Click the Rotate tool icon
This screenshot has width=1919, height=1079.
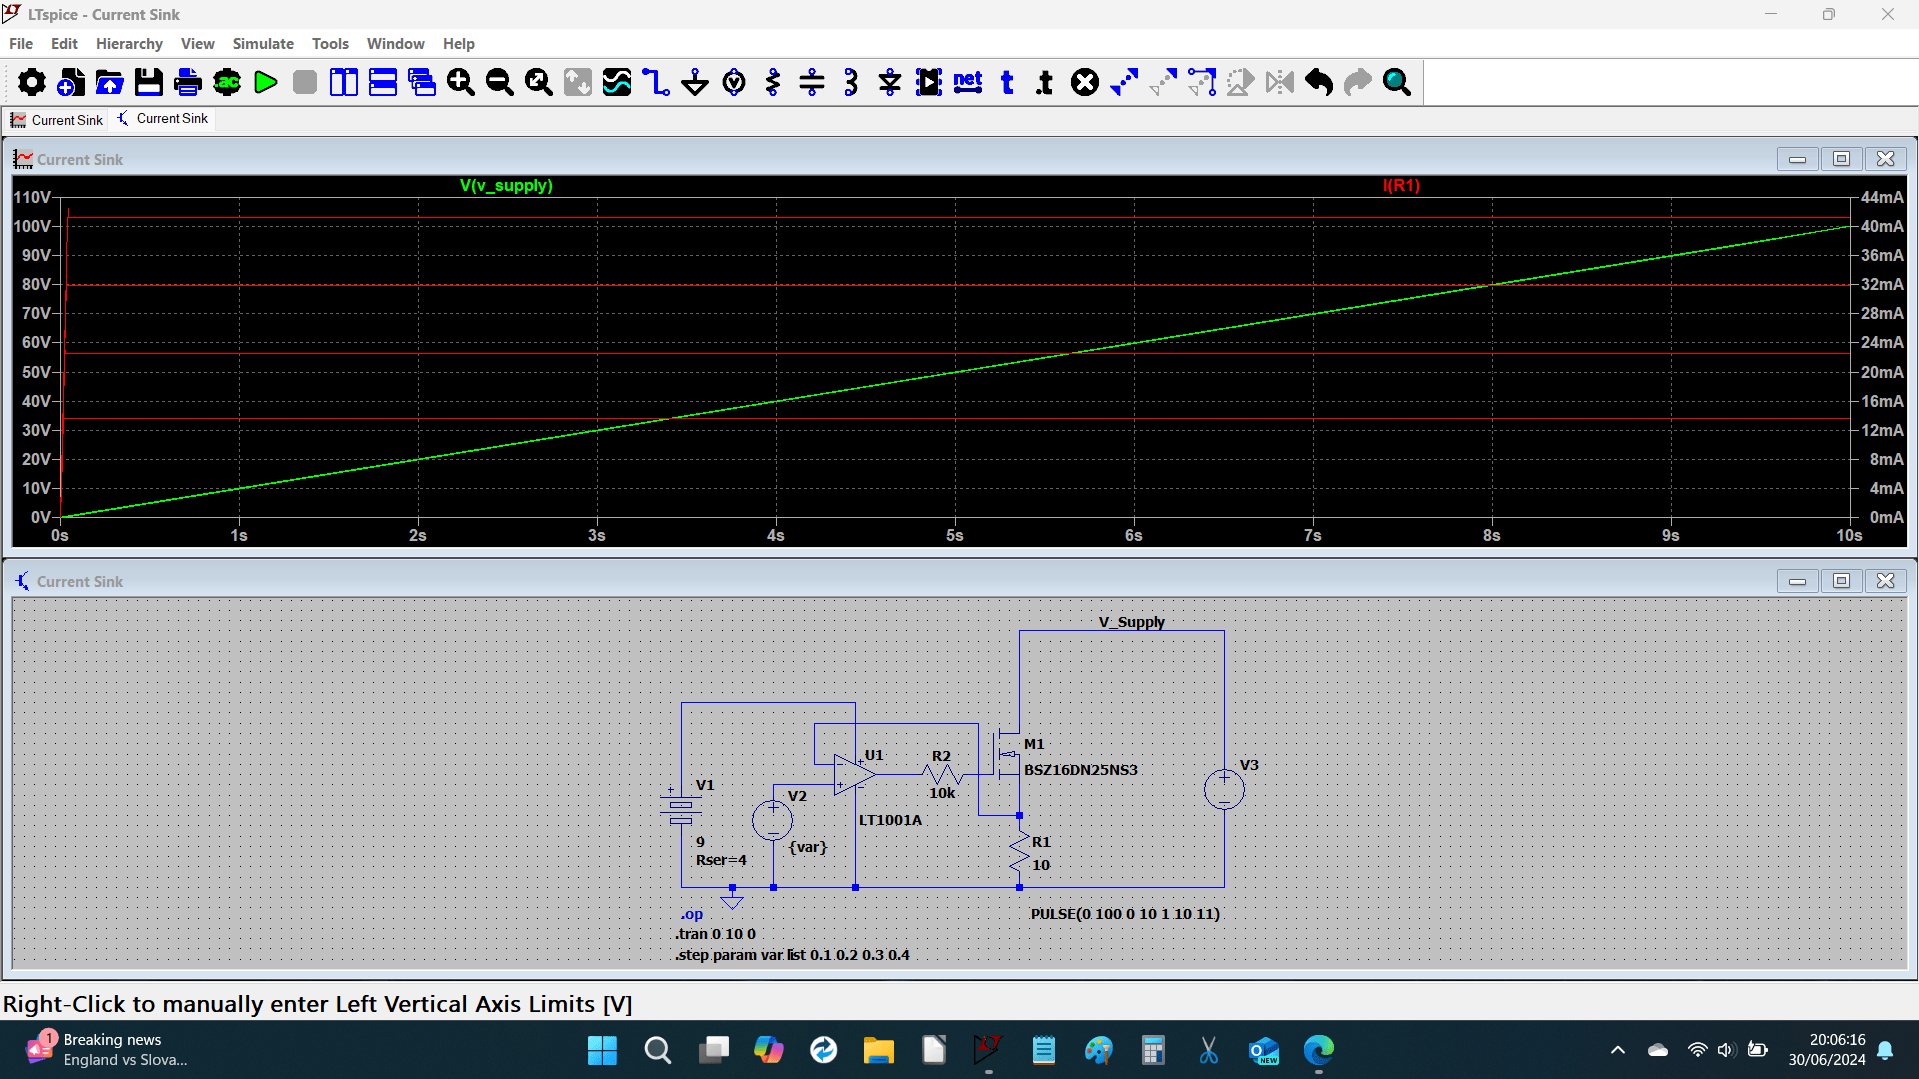1241,82
